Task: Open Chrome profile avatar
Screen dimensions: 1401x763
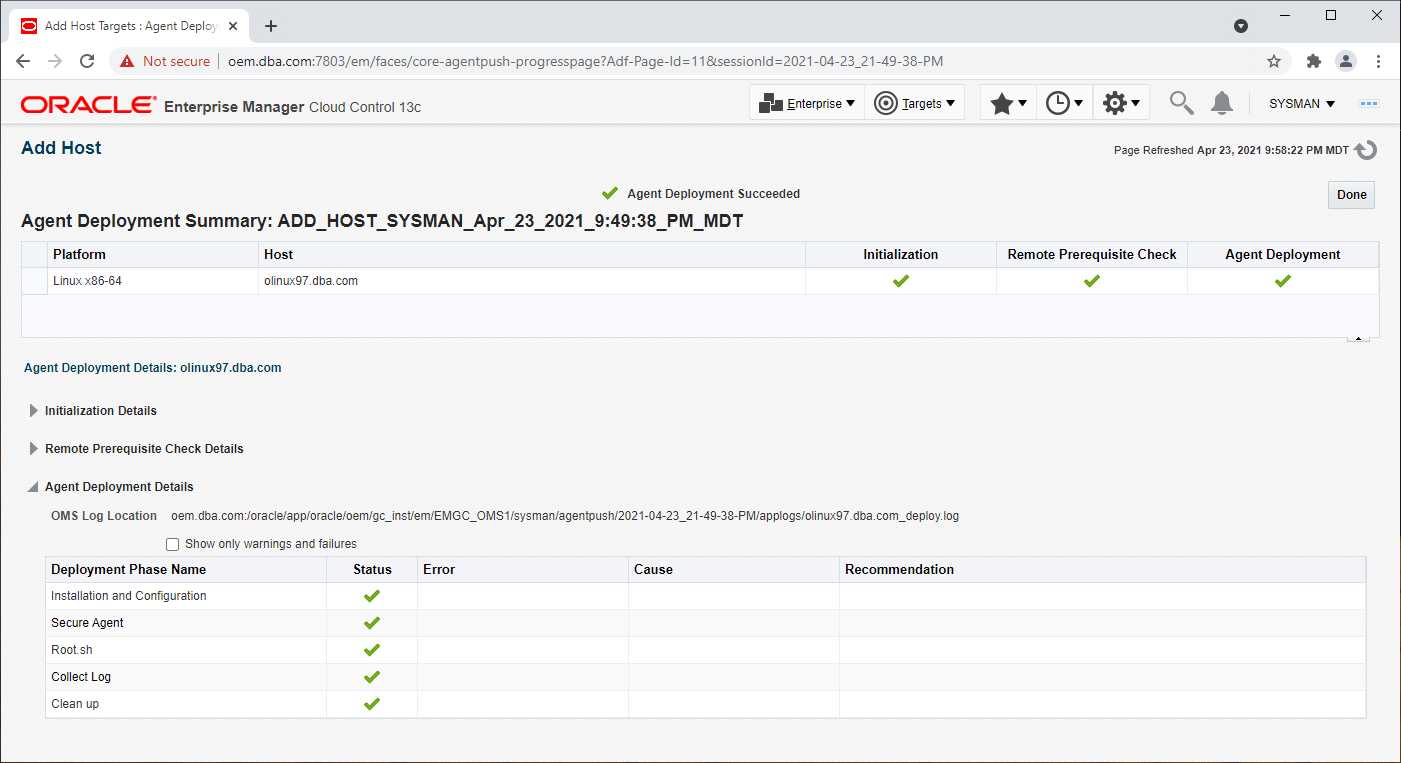Action: tap(1346, 61)
